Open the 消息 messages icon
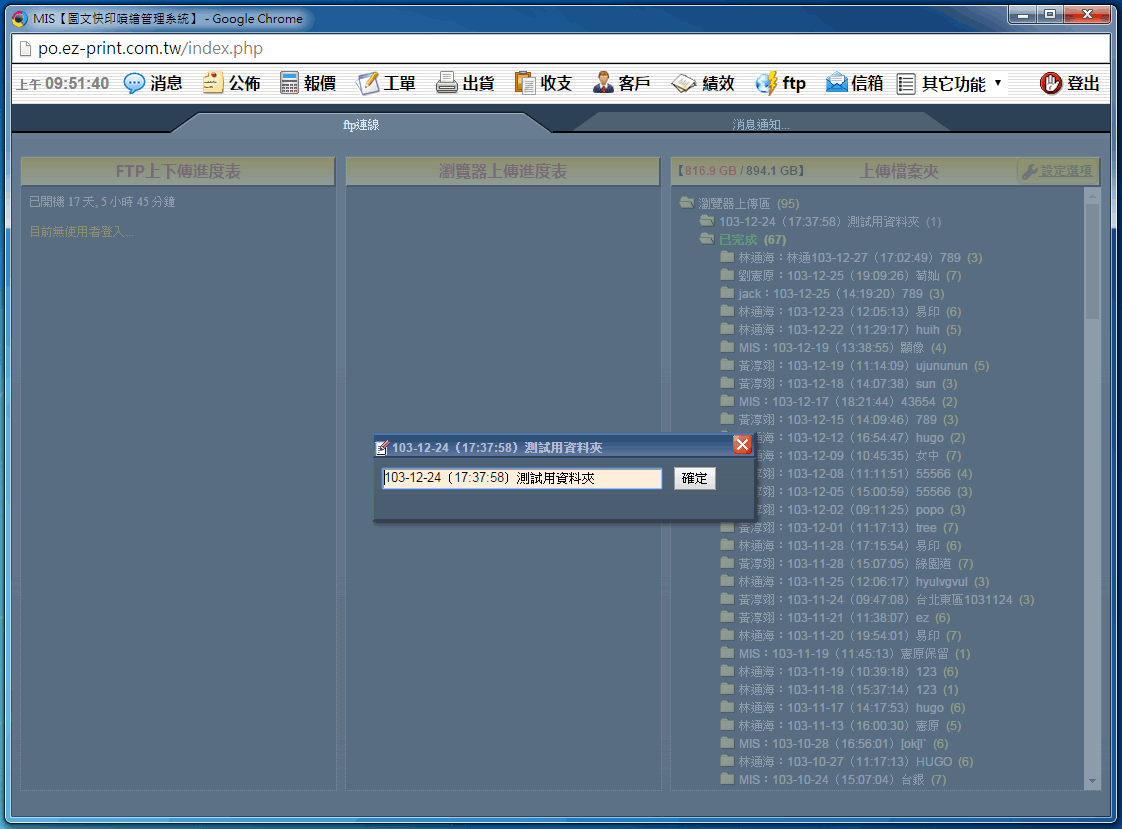The image size is (1122, 829). pyautogui.click(x=135, y=84)
